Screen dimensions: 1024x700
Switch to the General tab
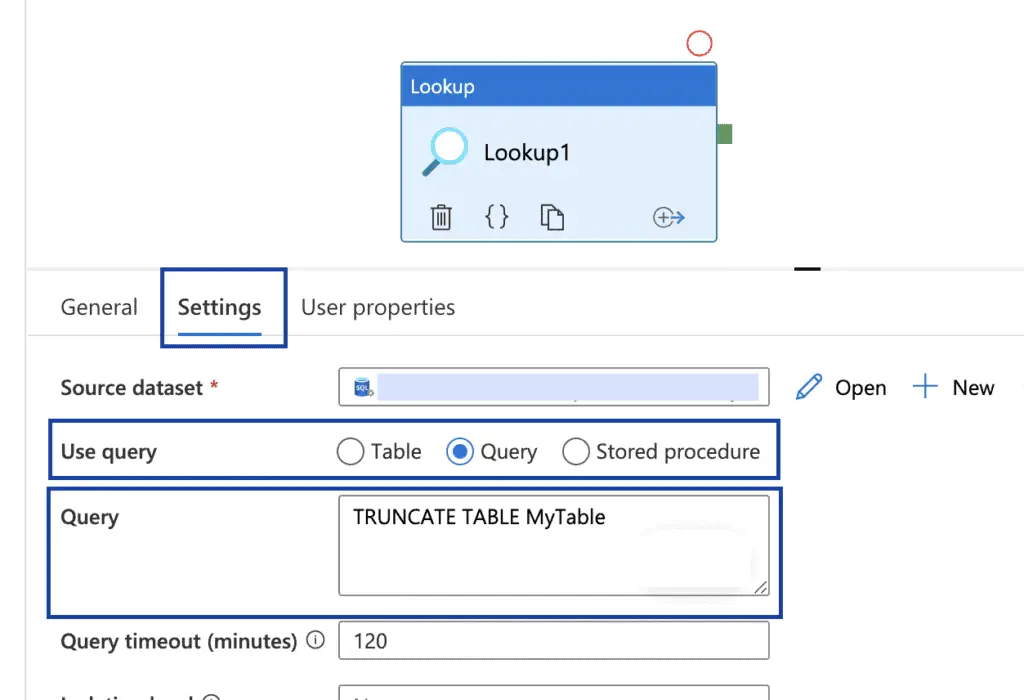[99, 307]
